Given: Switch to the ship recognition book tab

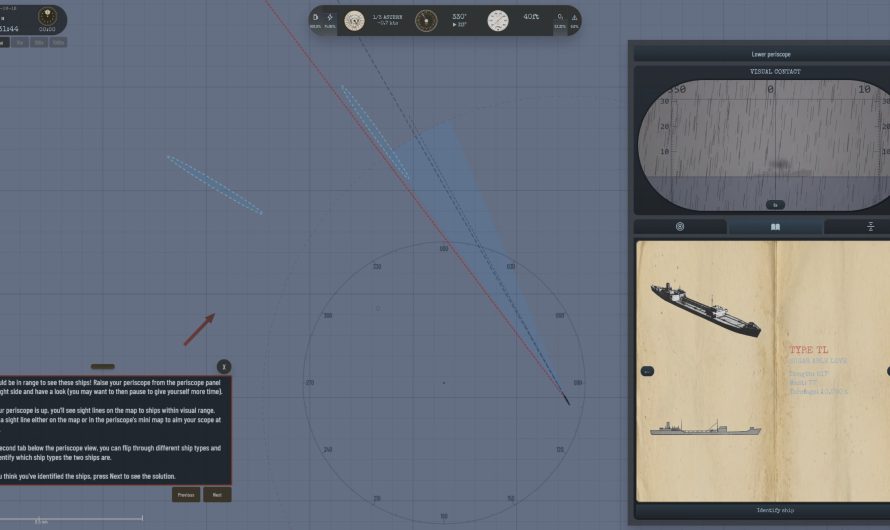Looking at the screenshot, I should (775, 226).
